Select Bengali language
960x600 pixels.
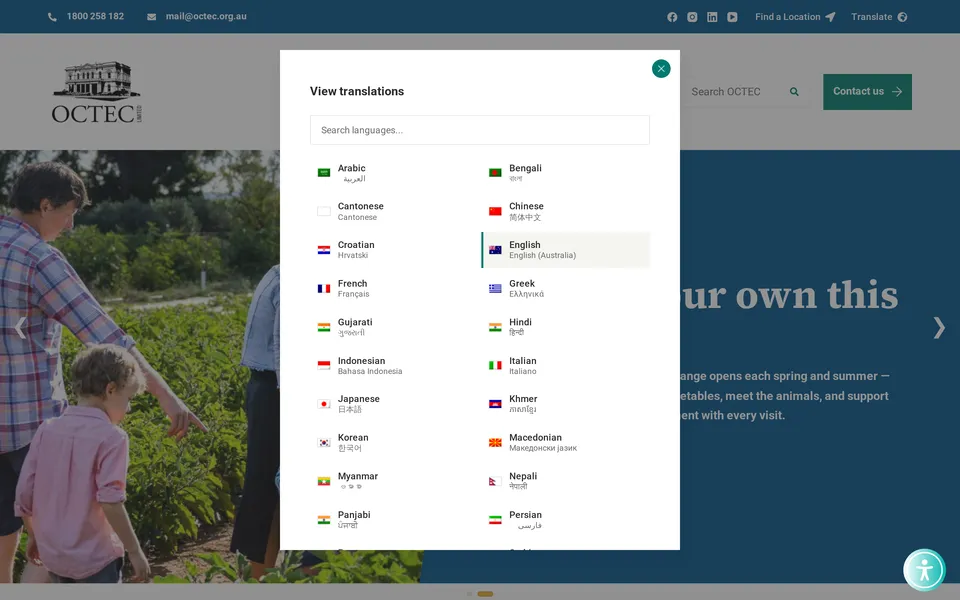566,173
